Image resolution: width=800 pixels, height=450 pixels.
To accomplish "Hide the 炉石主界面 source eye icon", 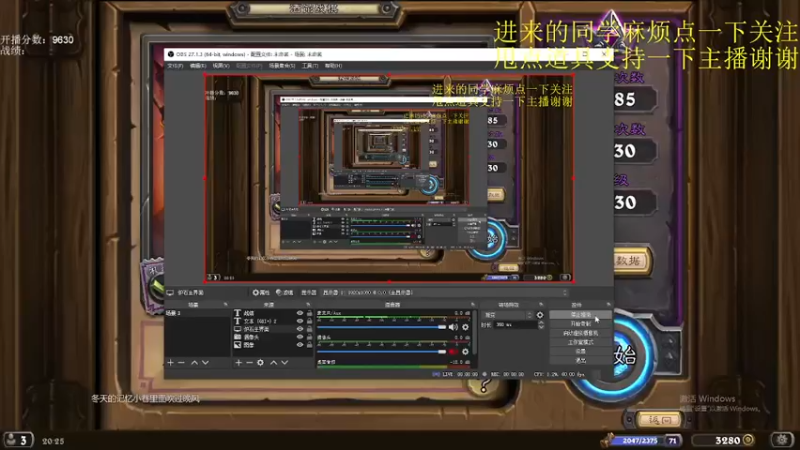I will point(299,329).
